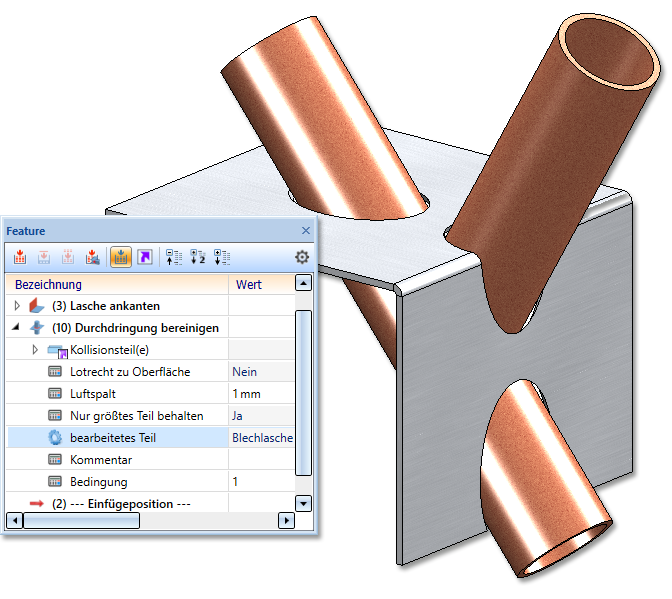Select the Kommentar row
Screen dimensions: 672x599
(150, 460)
